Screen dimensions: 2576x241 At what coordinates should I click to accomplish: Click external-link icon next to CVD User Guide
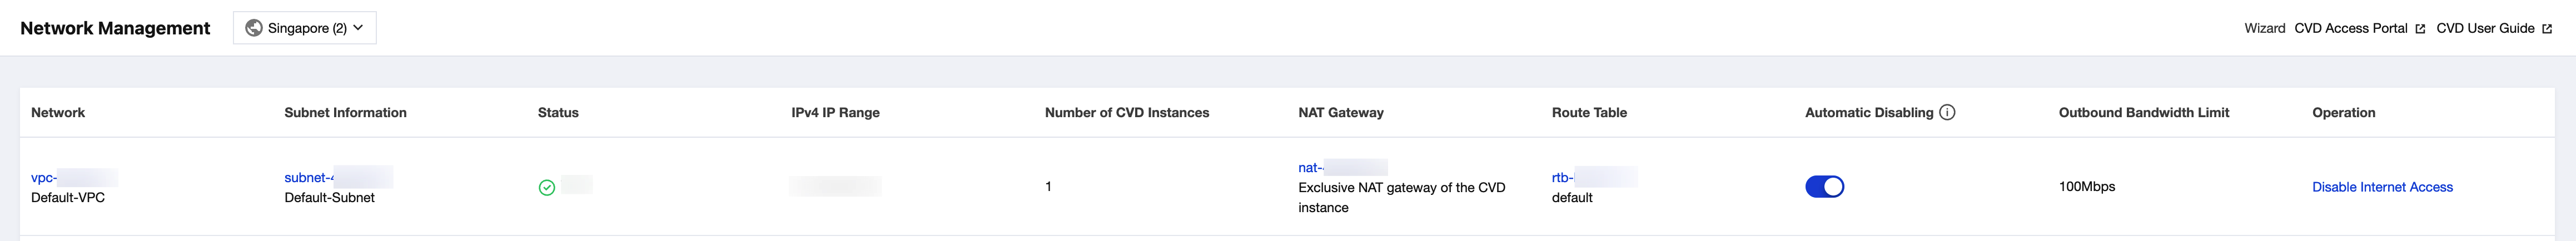(x=2547, y=29)
